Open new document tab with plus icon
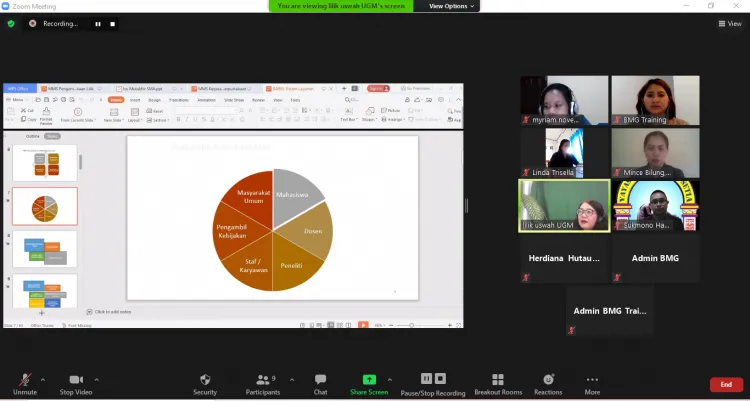 click(x=343, y=89)
